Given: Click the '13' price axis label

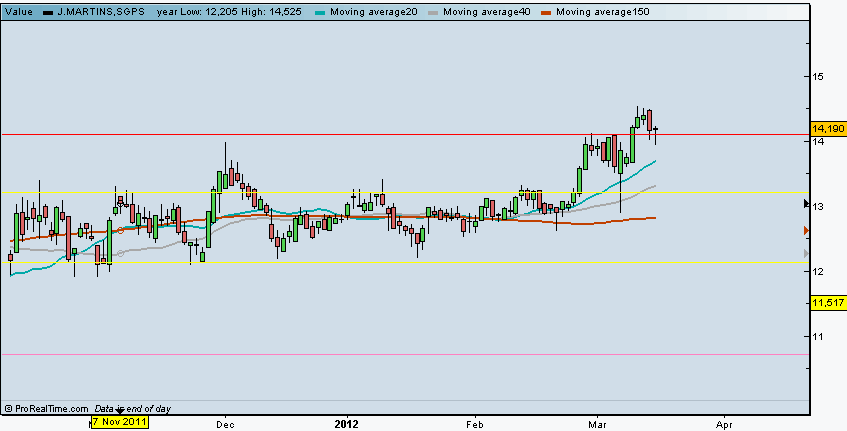Looking at the screenshot, I should [818, 206].
